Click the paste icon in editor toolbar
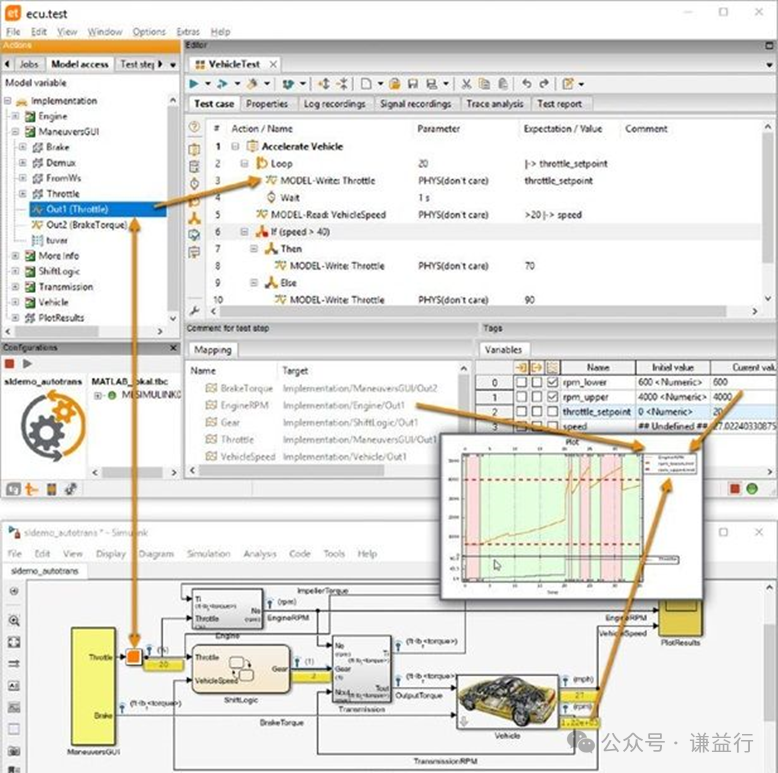This screenshot has height=773, width=778. click(503, 84)
